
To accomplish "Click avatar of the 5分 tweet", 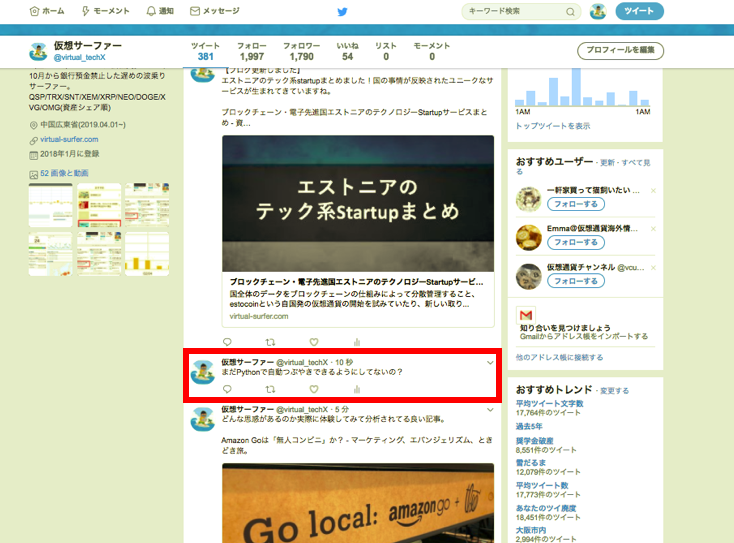I will point(203,419).
